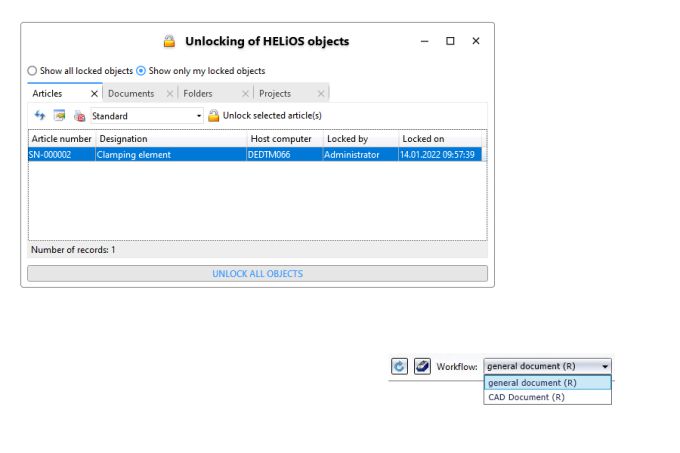The image size is (680, 453).
Task: Sort by the Locked on column header
Action: (x=440, y=139)
